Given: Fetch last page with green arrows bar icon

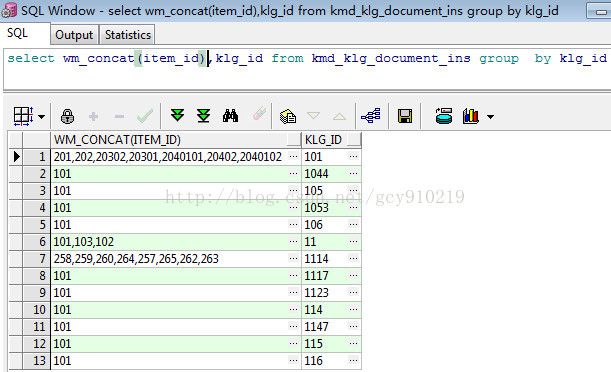Looking at the screenshot, I should click(x=203, y=115).
